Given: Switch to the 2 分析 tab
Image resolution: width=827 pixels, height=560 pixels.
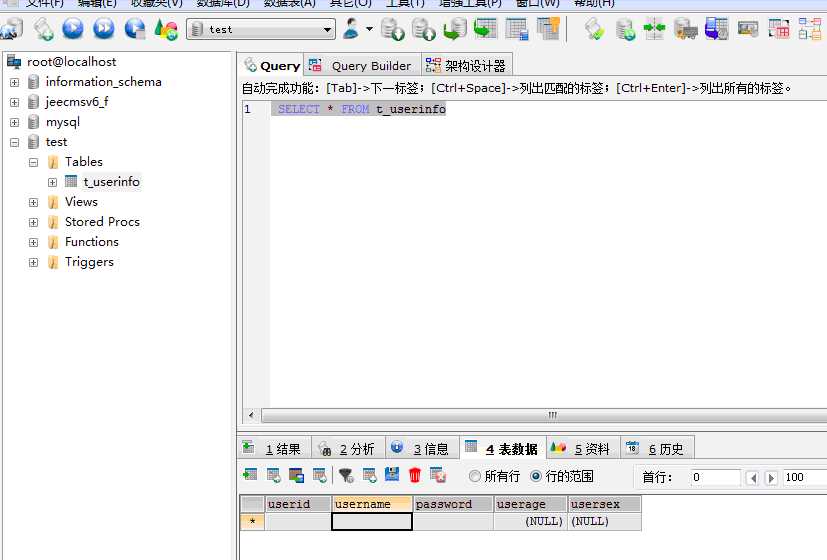Looking at the screenshot, I should tap(348, 449).
